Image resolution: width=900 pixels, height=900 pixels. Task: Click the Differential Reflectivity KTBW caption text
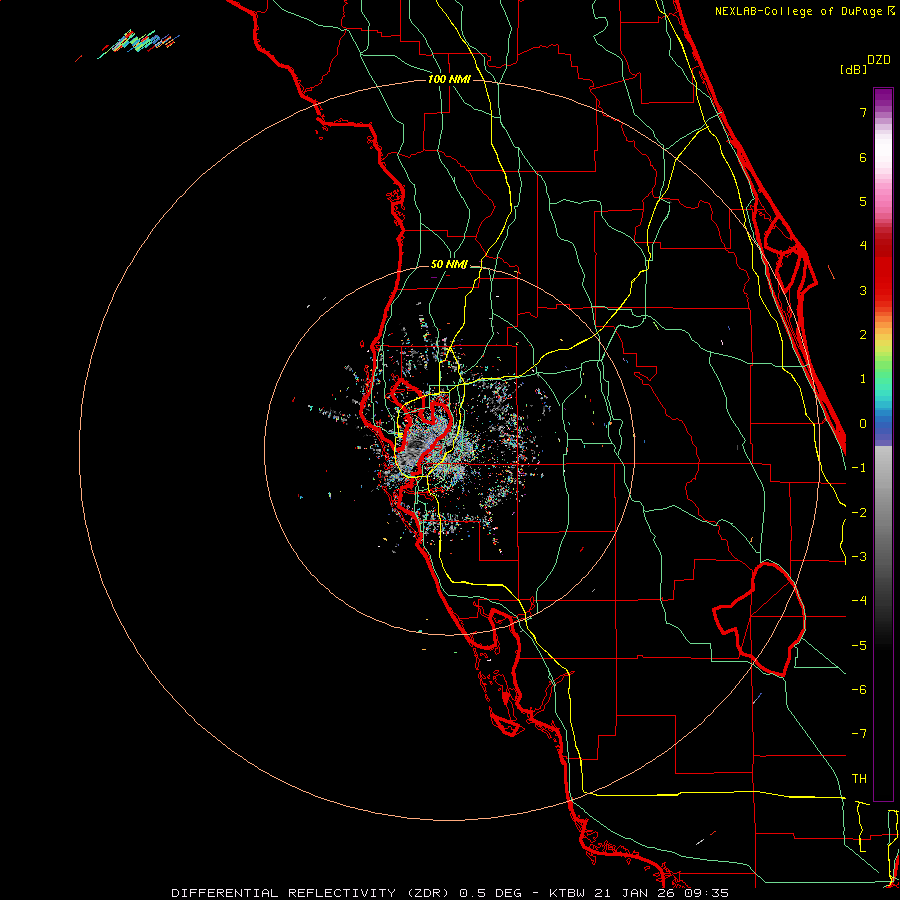click(450, 893)
